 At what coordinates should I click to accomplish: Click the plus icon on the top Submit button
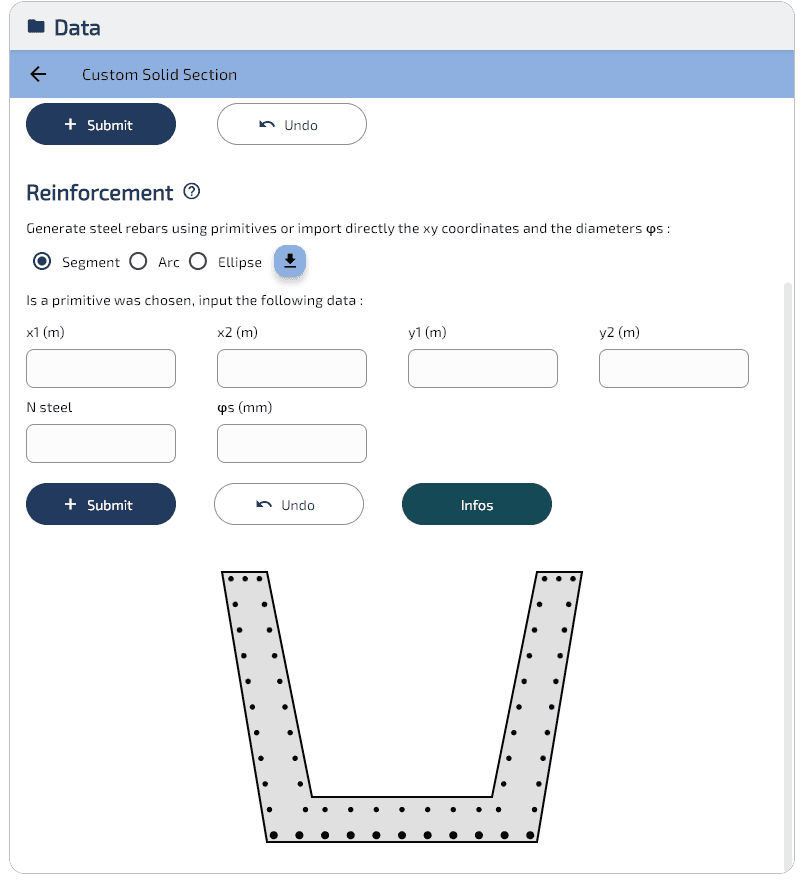point(70,125)
